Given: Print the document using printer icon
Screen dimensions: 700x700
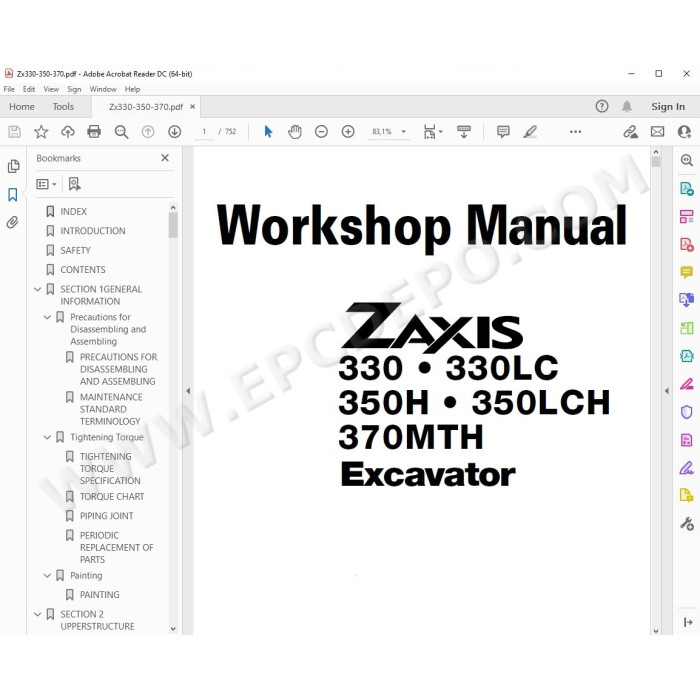Looking at the screenshot, I should [x=94, y=132].
